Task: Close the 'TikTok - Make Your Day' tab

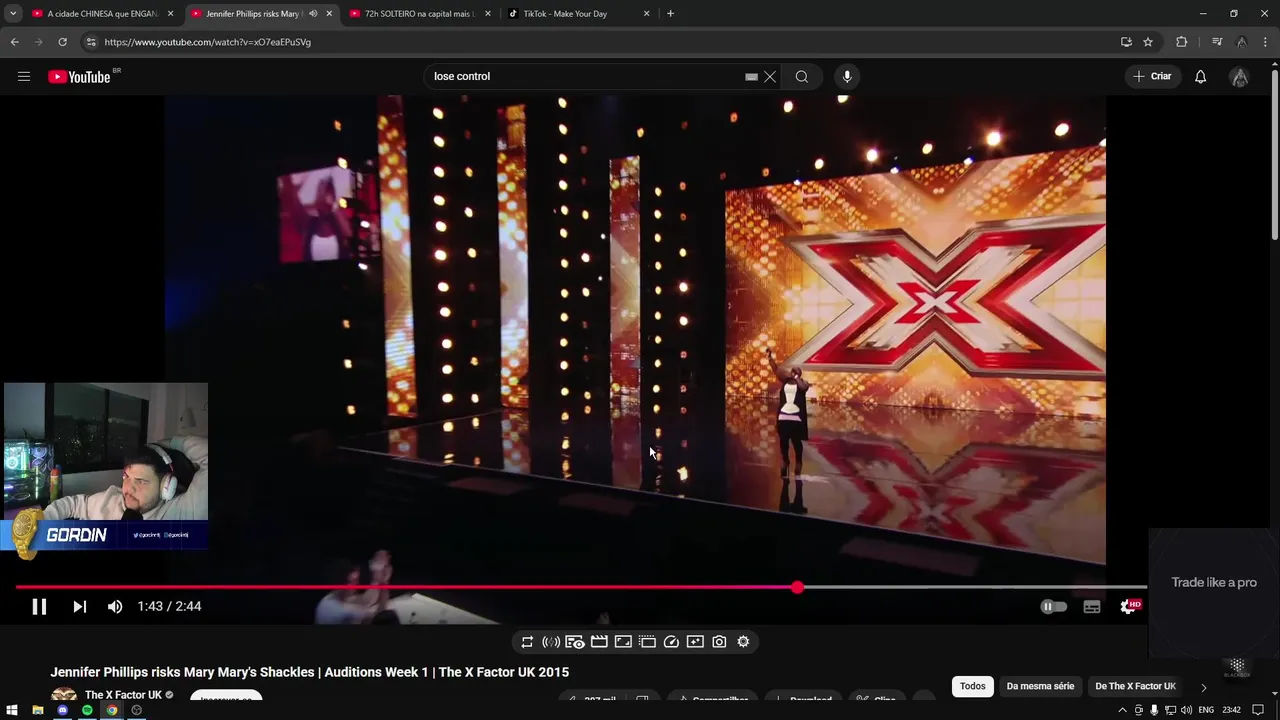Action: tap(646, 14)
